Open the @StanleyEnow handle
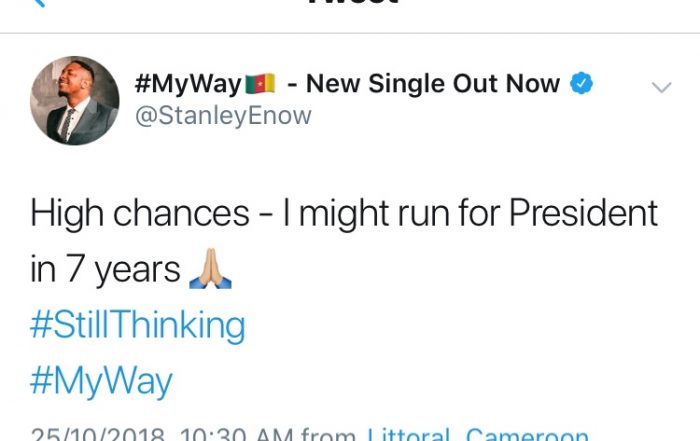 222,116
